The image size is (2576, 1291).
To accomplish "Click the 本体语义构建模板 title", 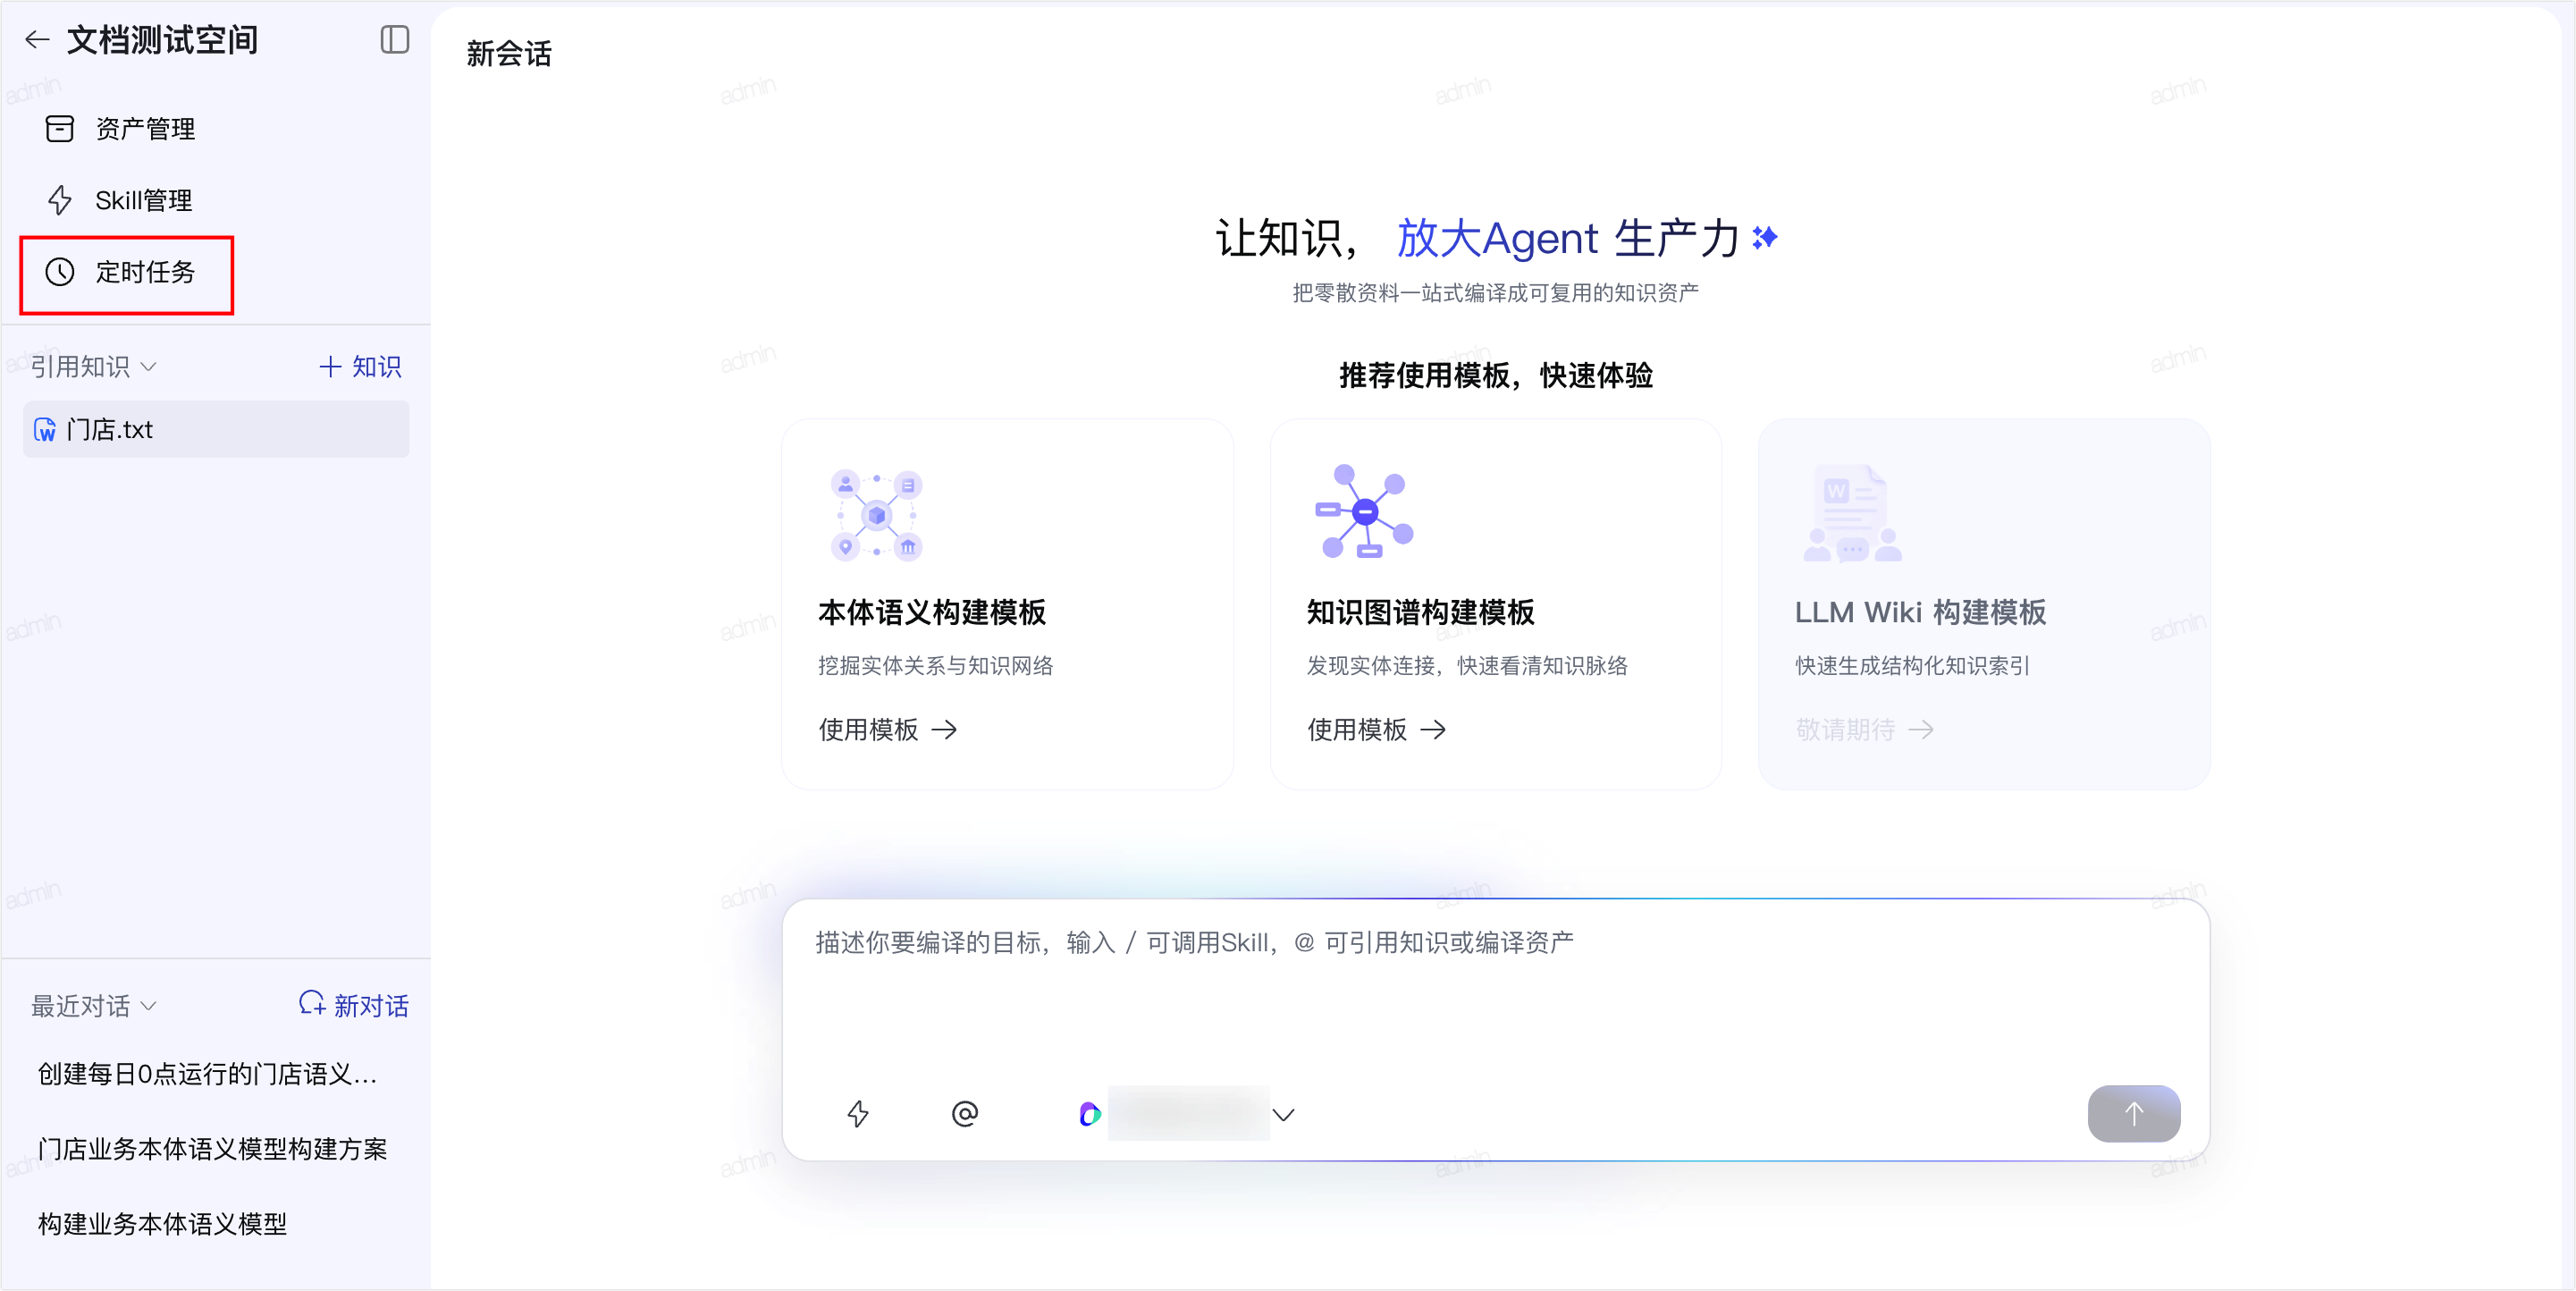I will click(932, 612).
